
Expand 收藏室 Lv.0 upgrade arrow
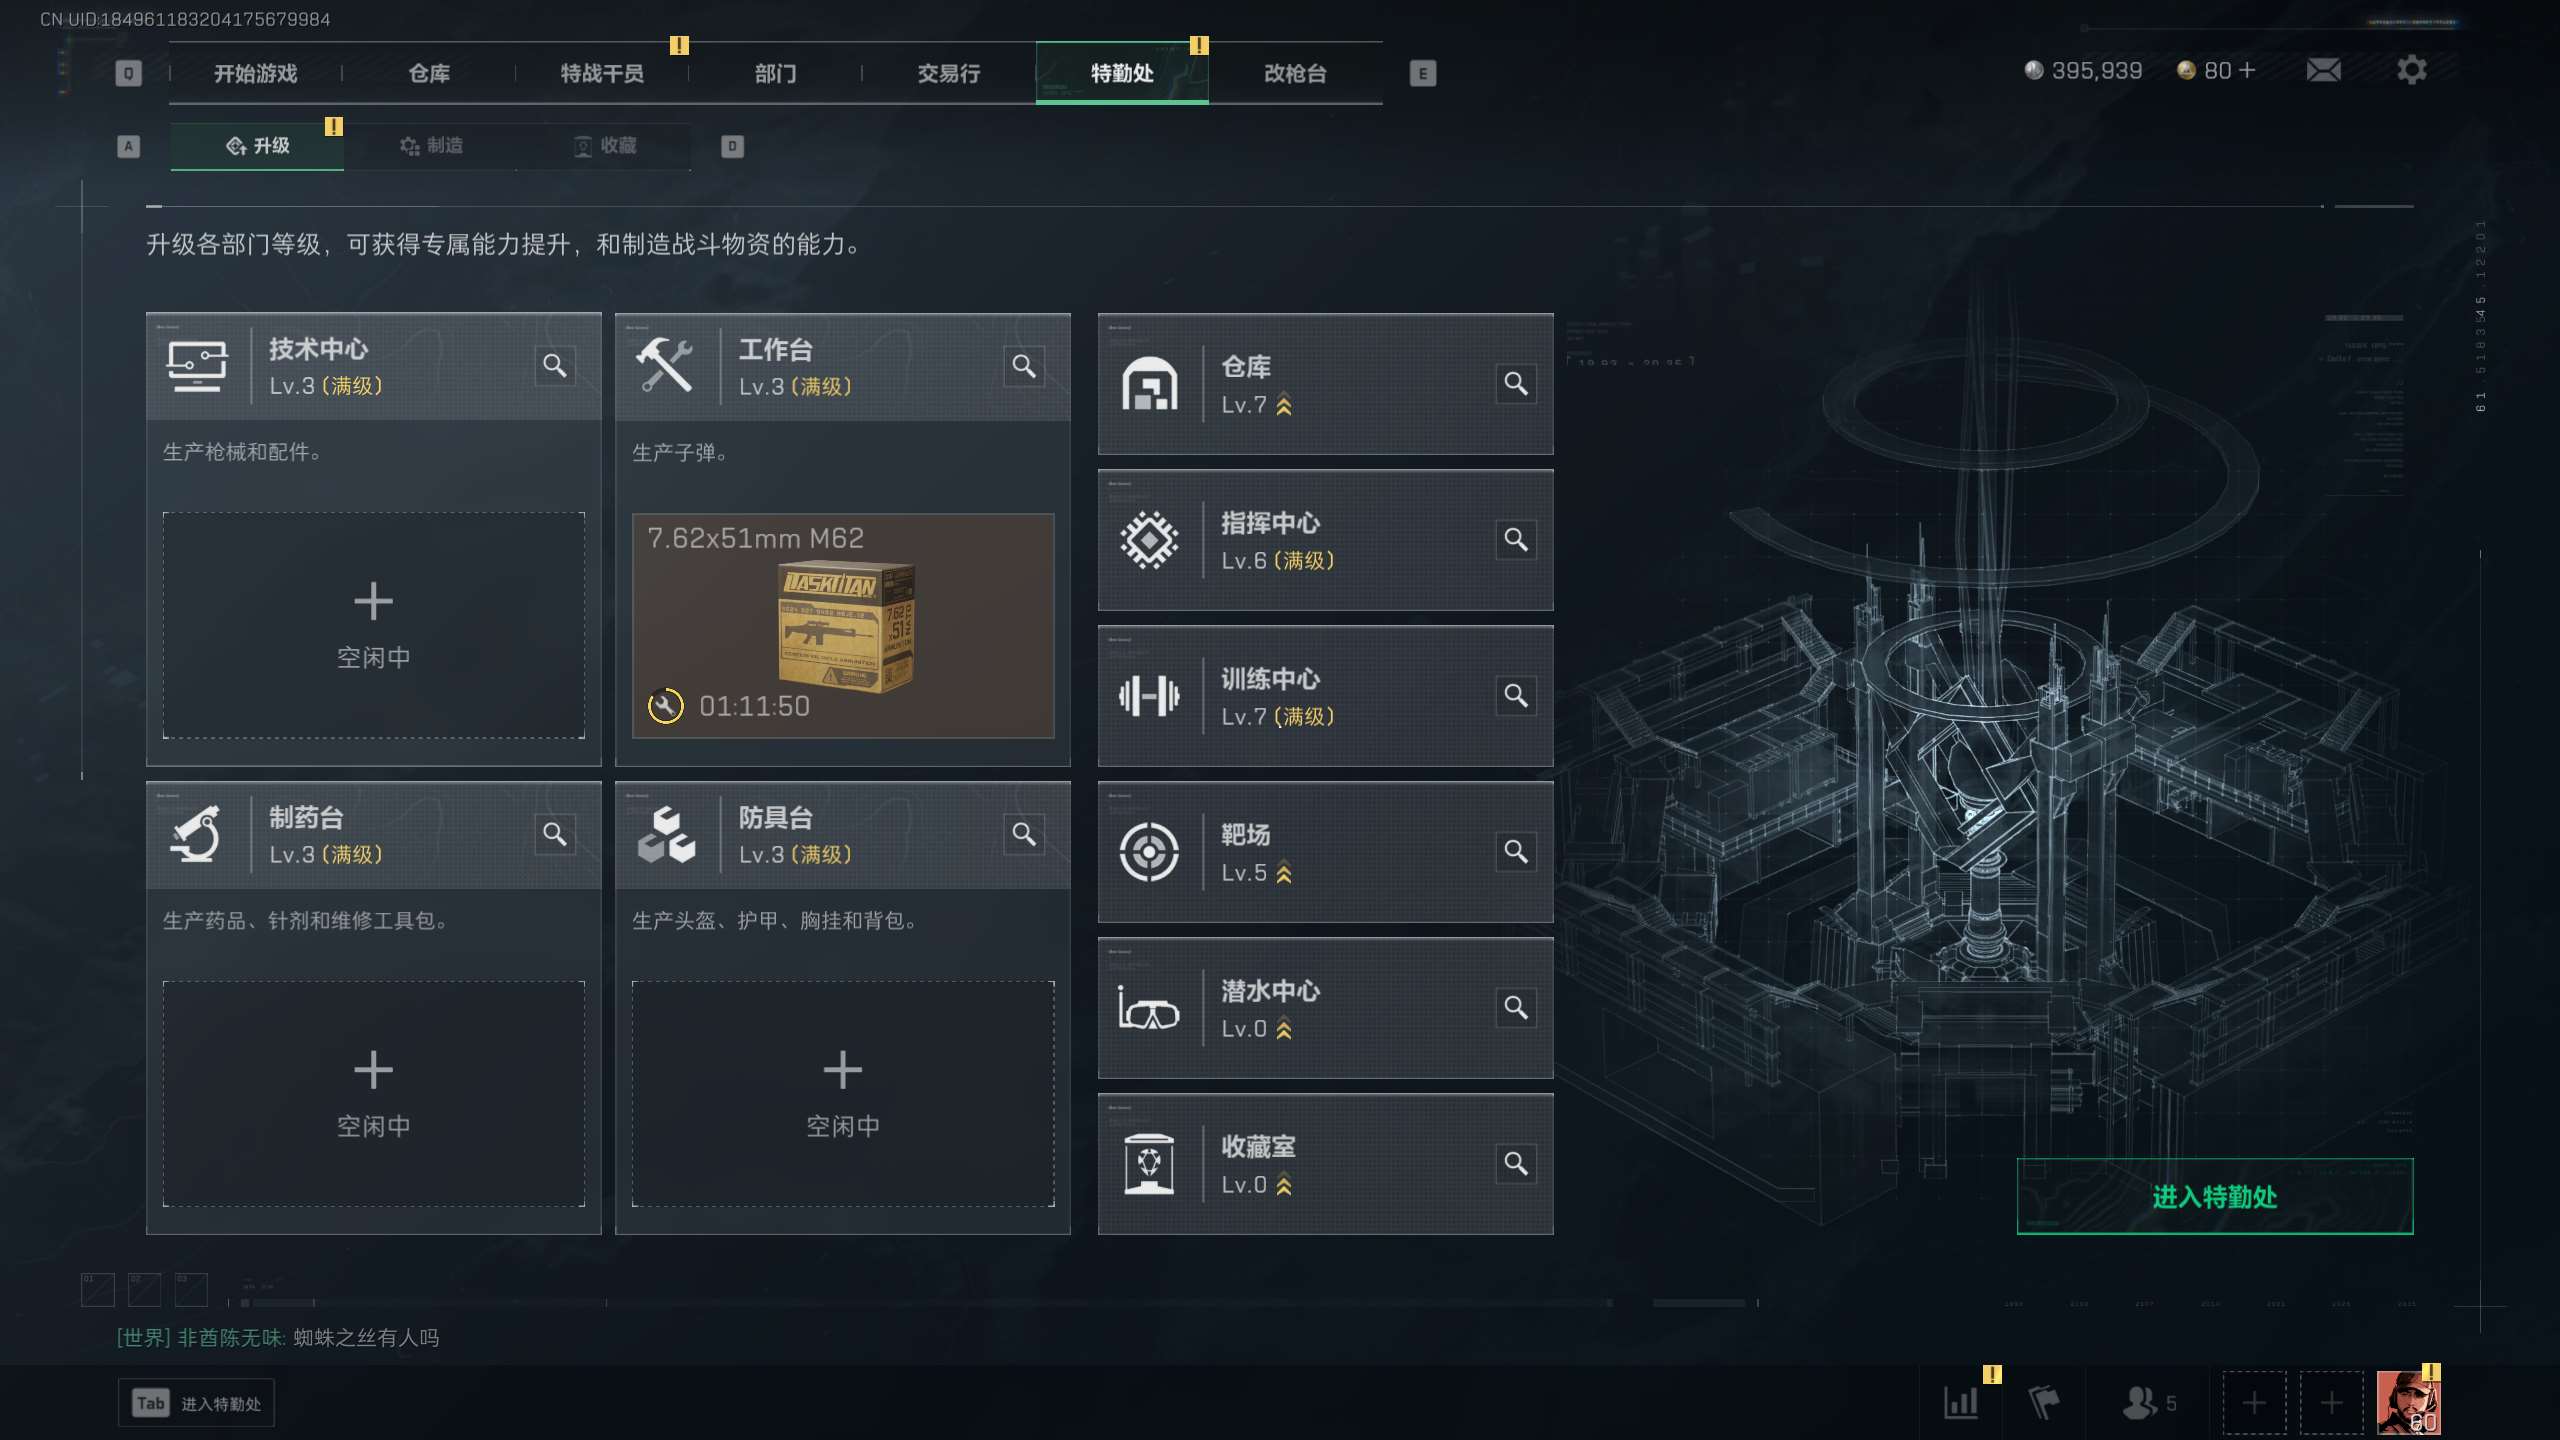point(1284,1185)
